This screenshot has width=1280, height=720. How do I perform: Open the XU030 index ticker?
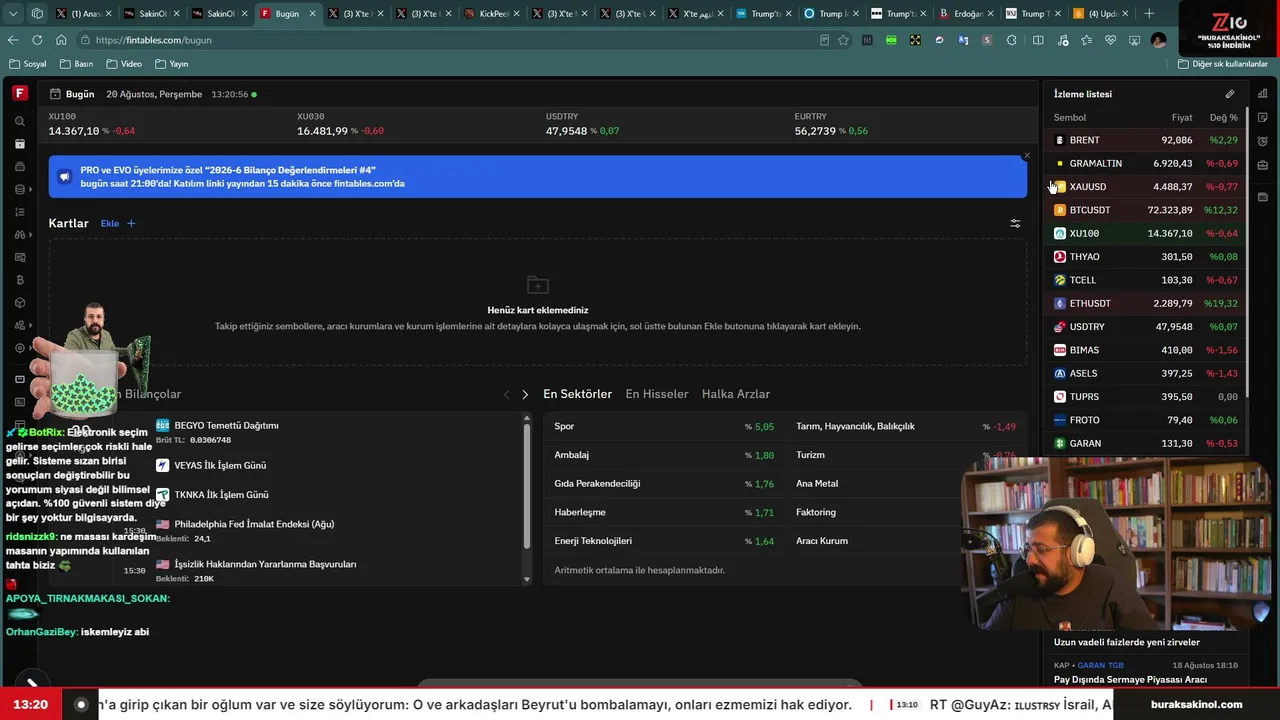(x=340, y=124)
